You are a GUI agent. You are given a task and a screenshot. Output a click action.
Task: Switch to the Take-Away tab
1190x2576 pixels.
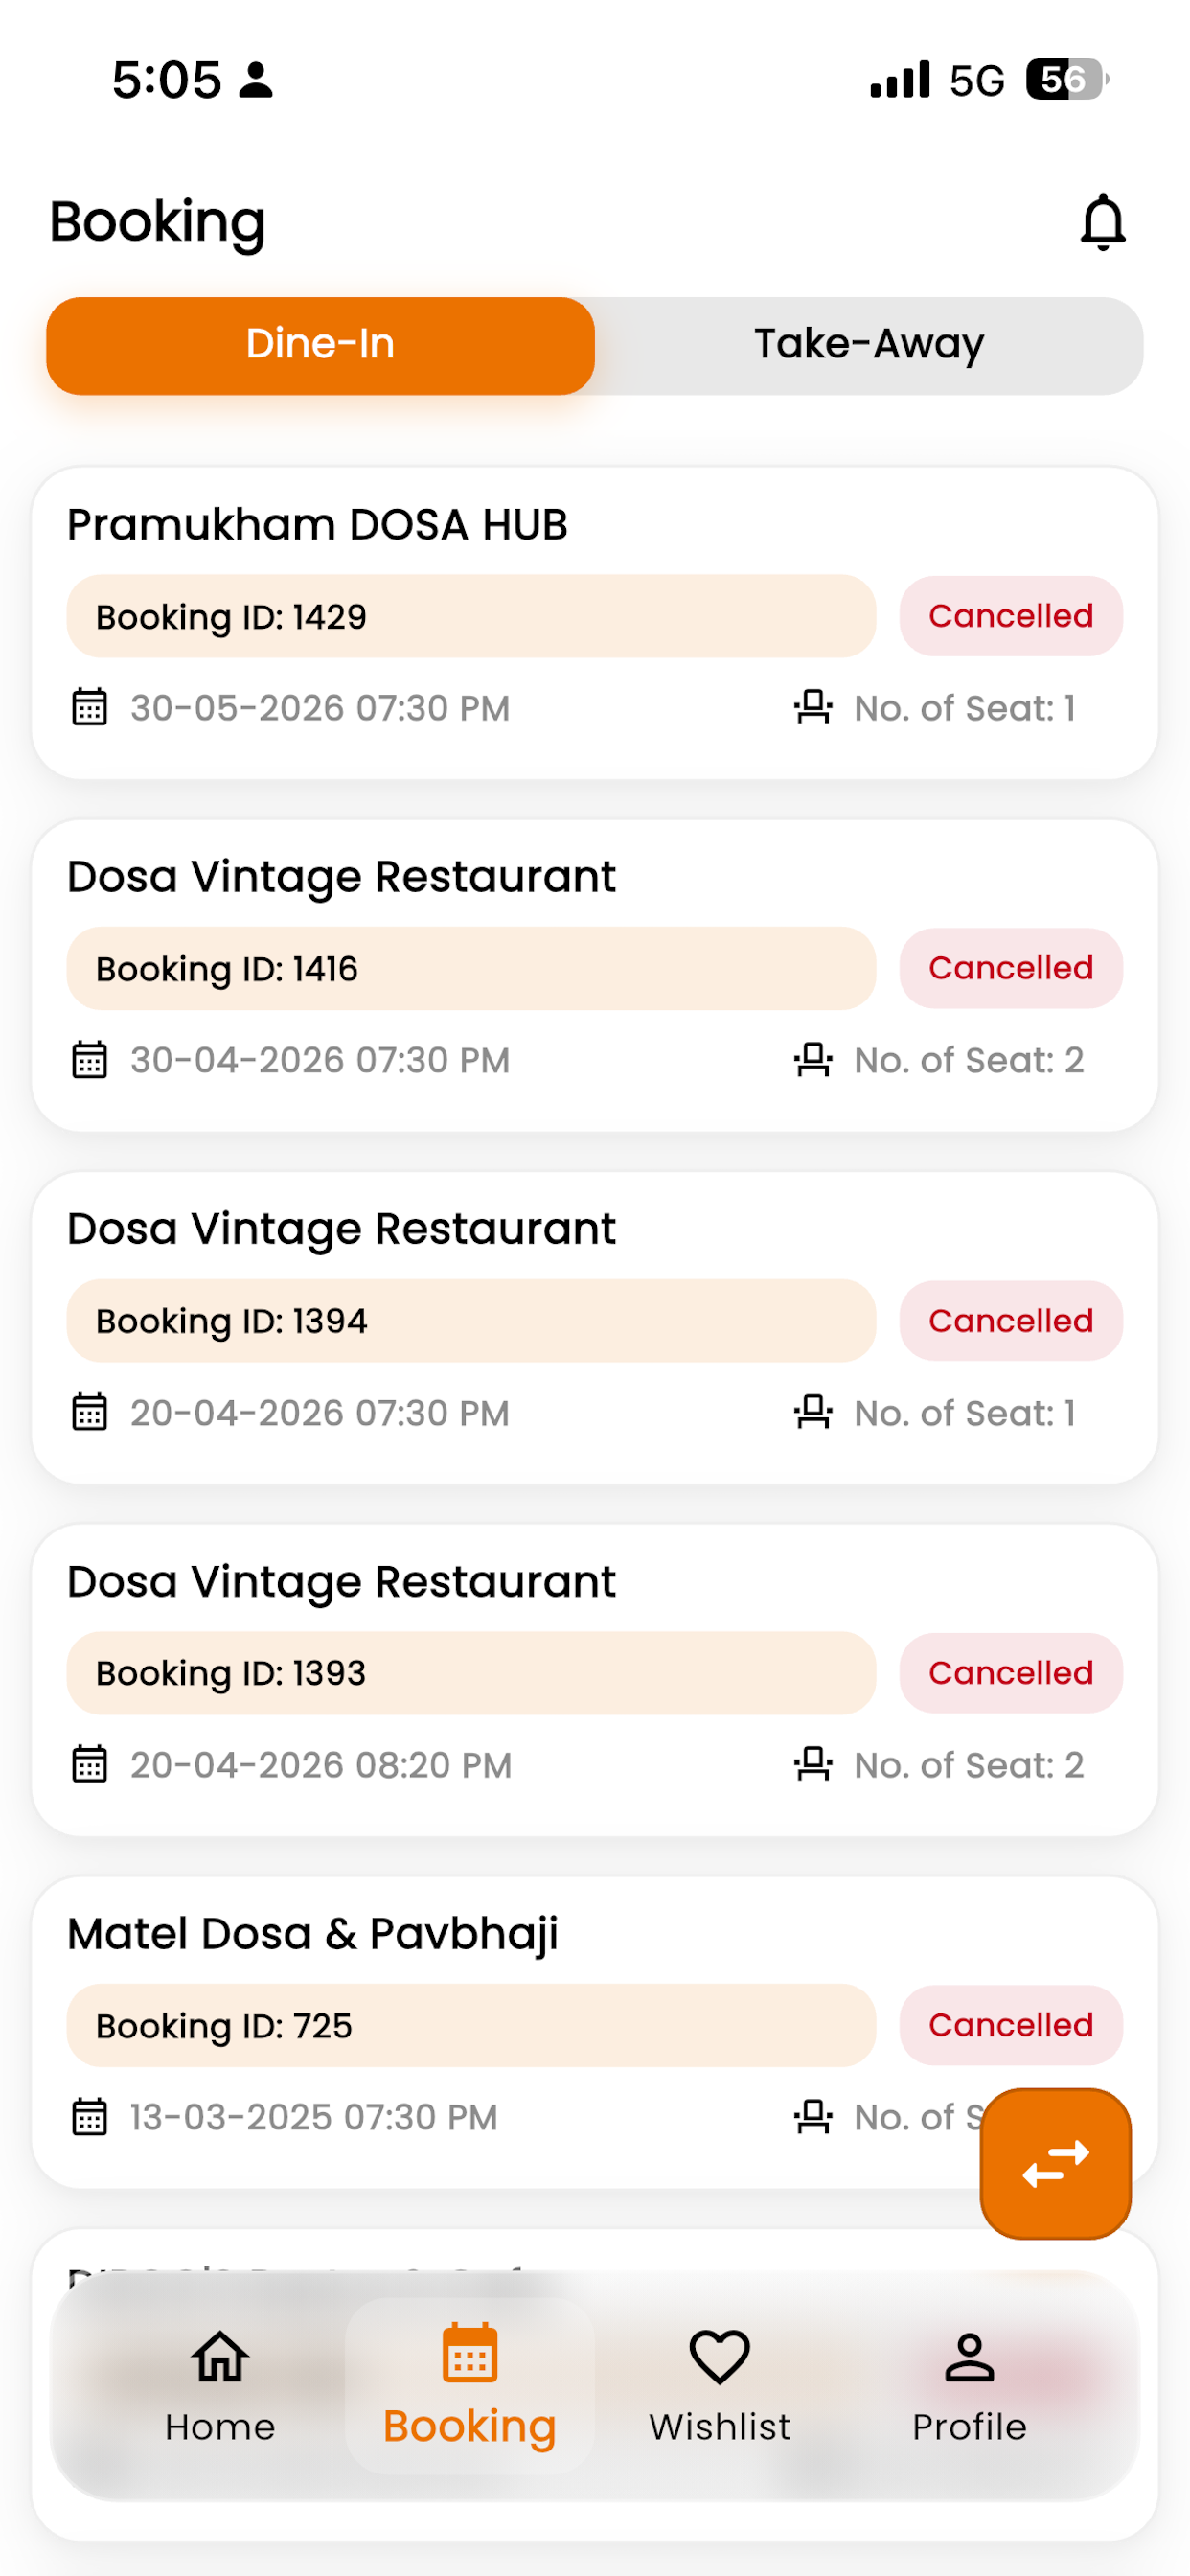coord(869,345)
